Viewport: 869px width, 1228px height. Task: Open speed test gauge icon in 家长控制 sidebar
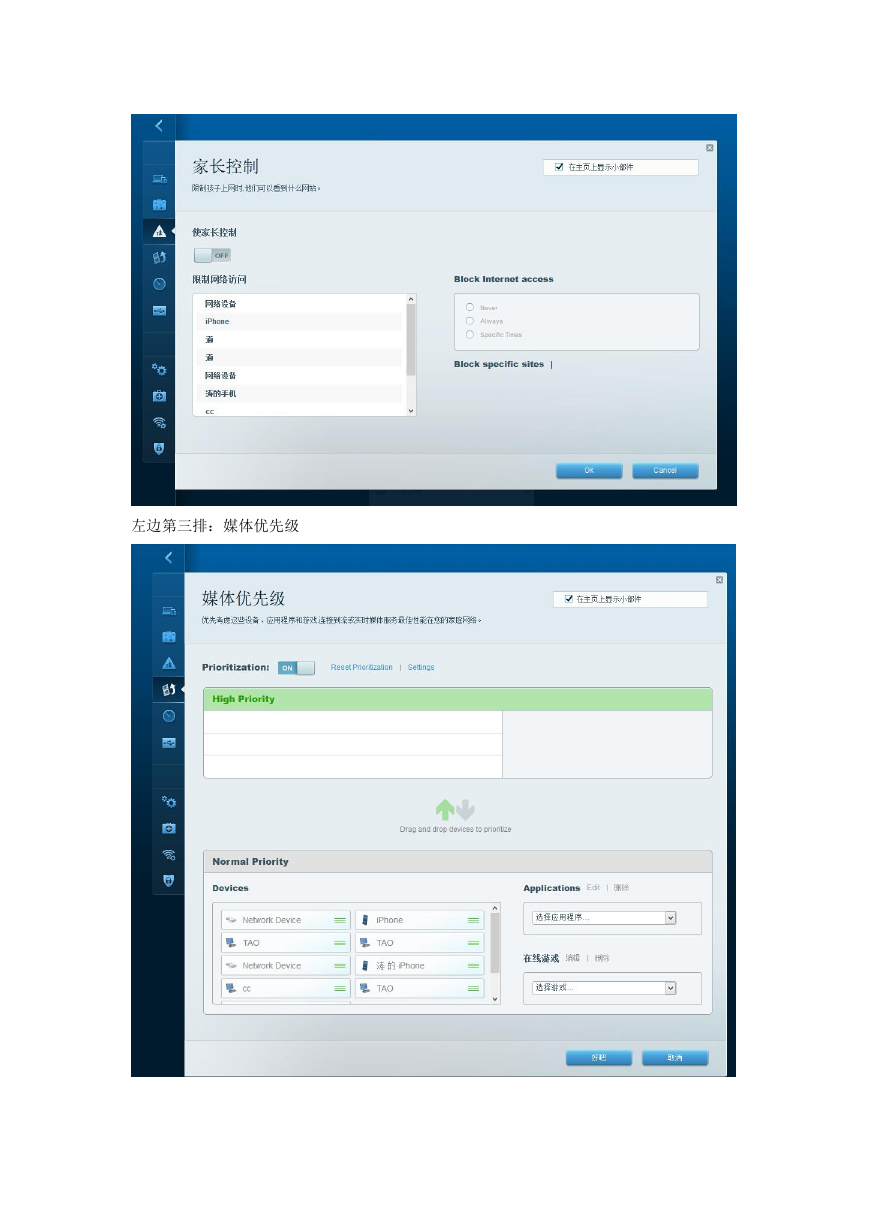(159, 283)
